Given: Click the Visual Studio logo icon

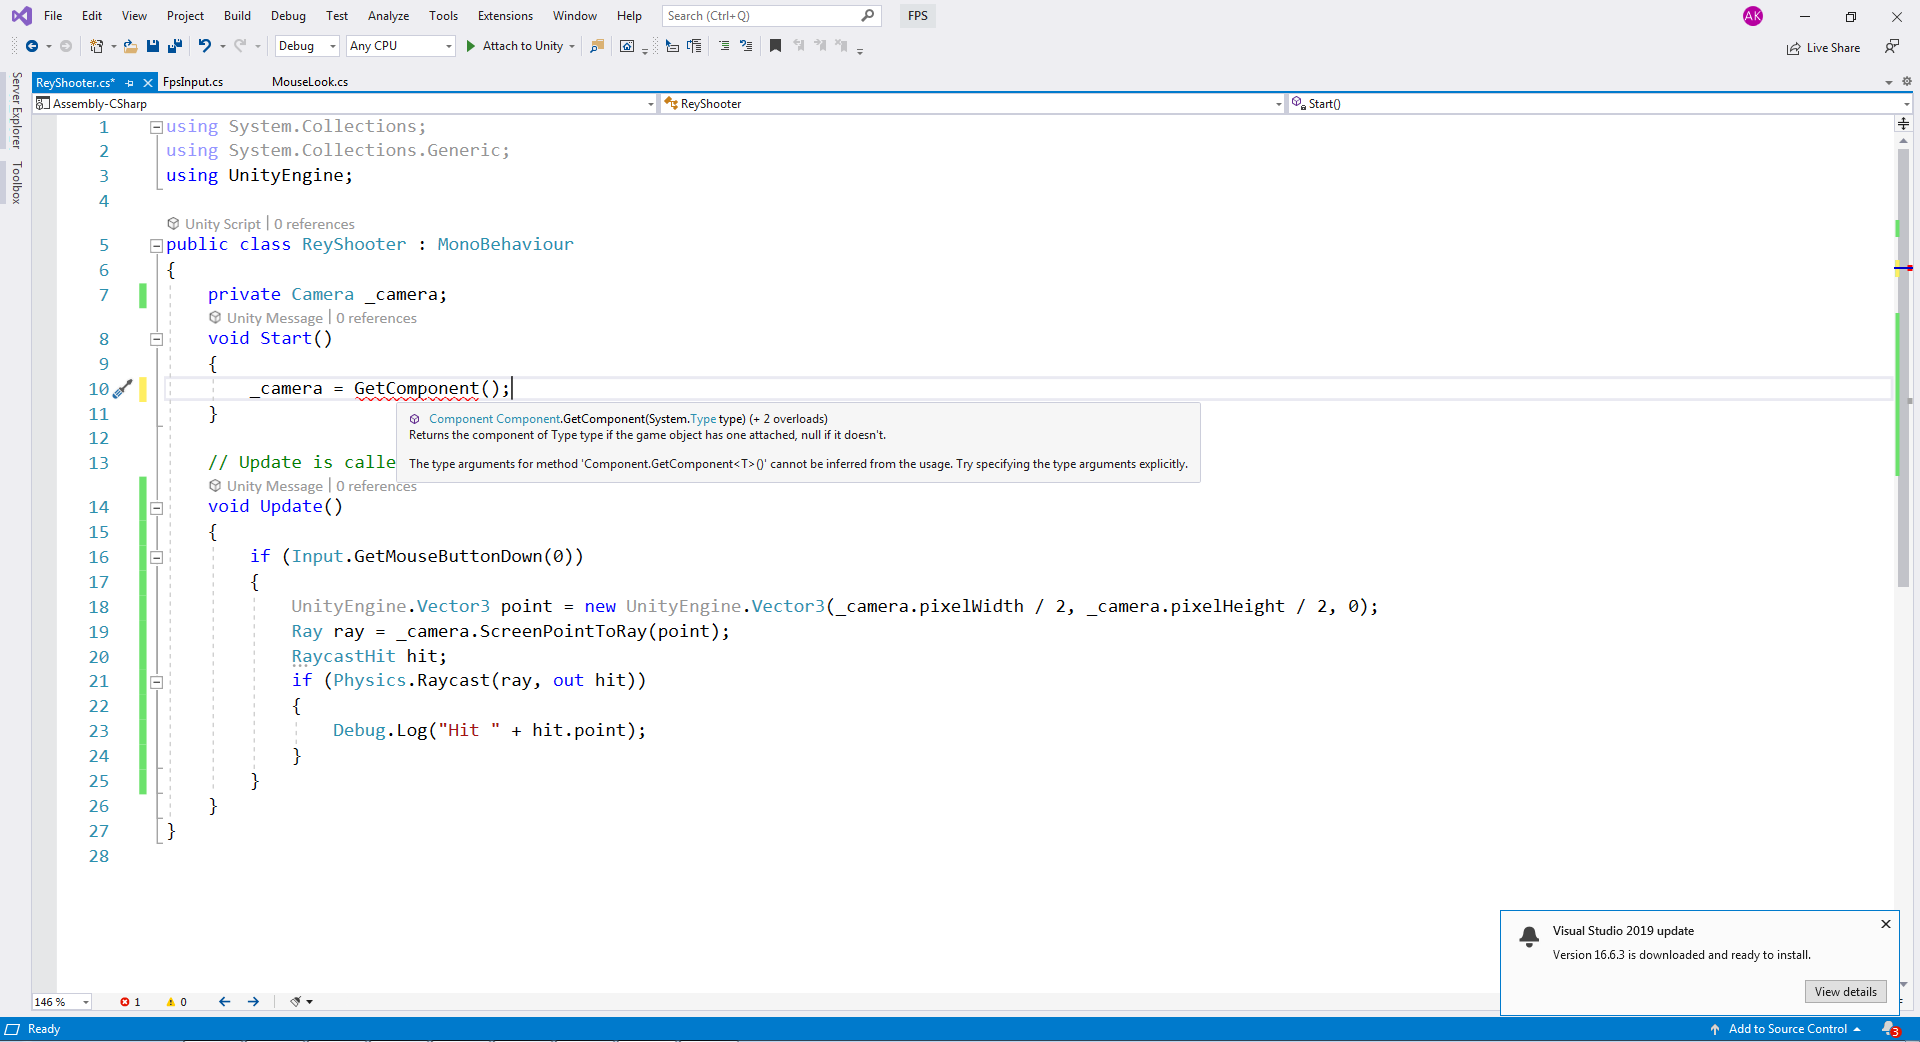Looking at the screenshot, I should tap(21, 16).
